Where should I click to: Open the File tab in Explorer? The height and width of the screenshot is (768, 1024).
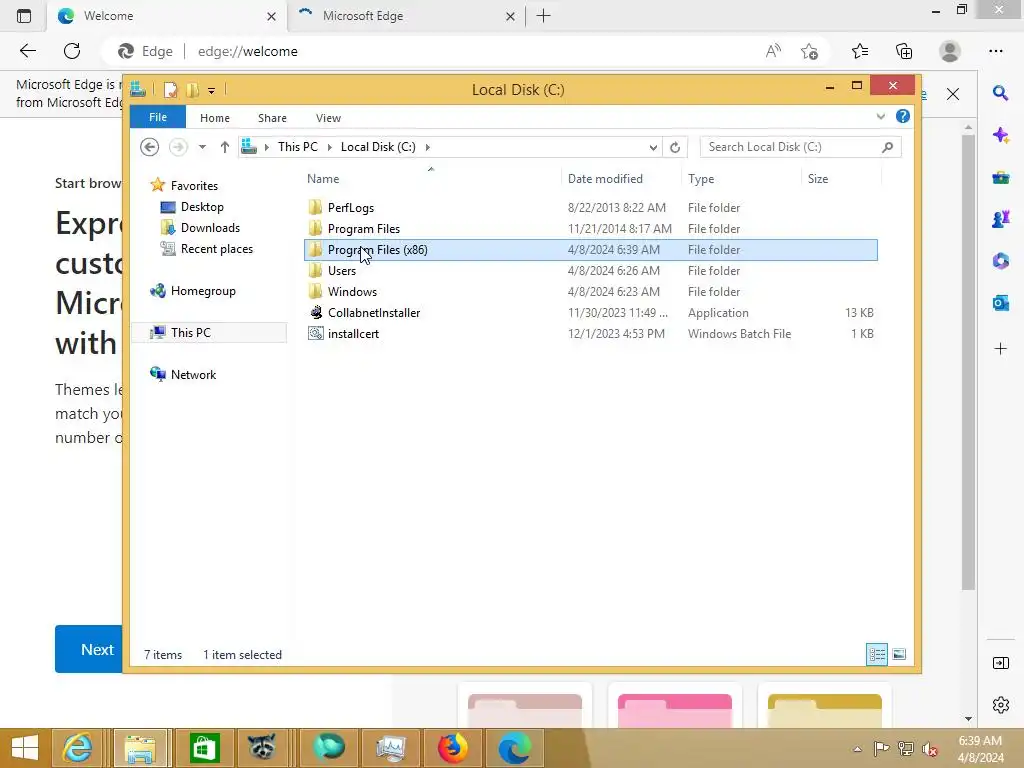pyautogui.click(x=158, y=117)
